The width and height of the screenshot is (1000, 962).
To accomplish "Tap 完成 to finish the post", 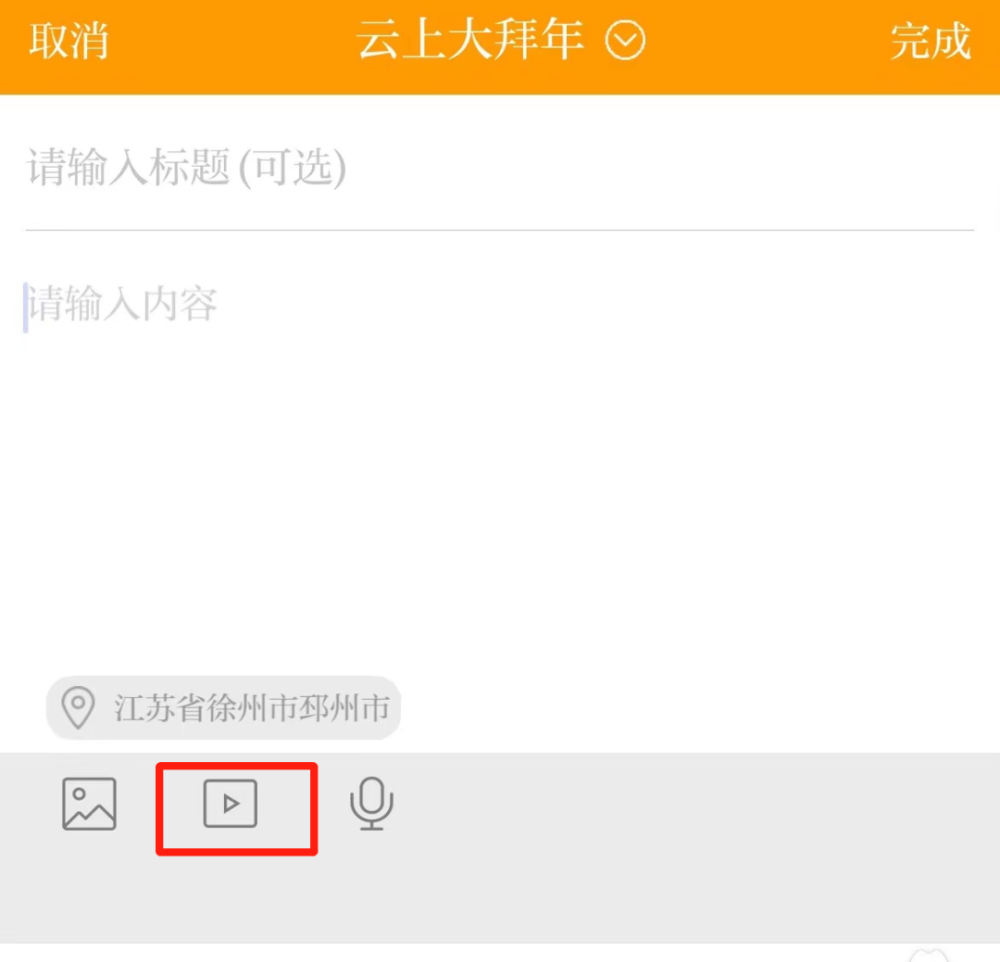I will point(930,41).
